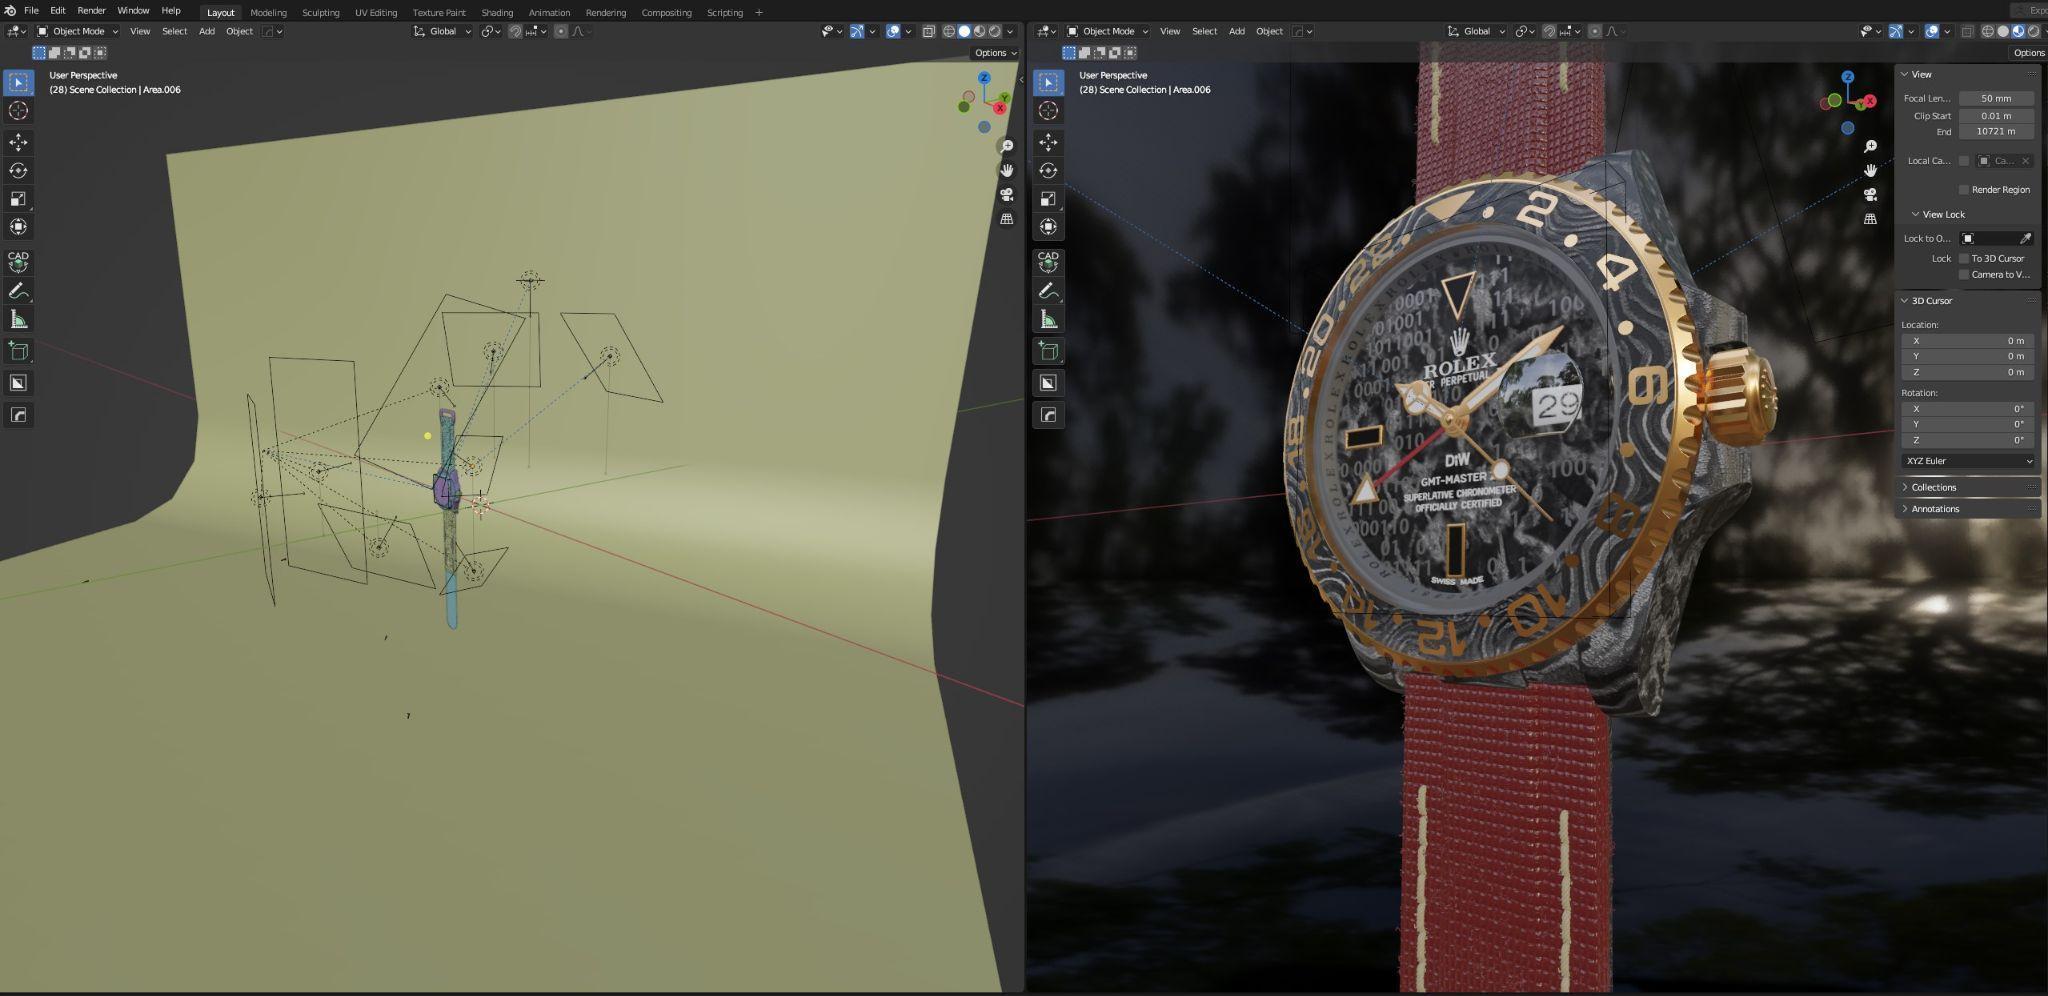The height and width of the screenshot is (996, 2048).
Task: Switch to the UV Editing workspace tab
Action: click(x=376, y=13)
